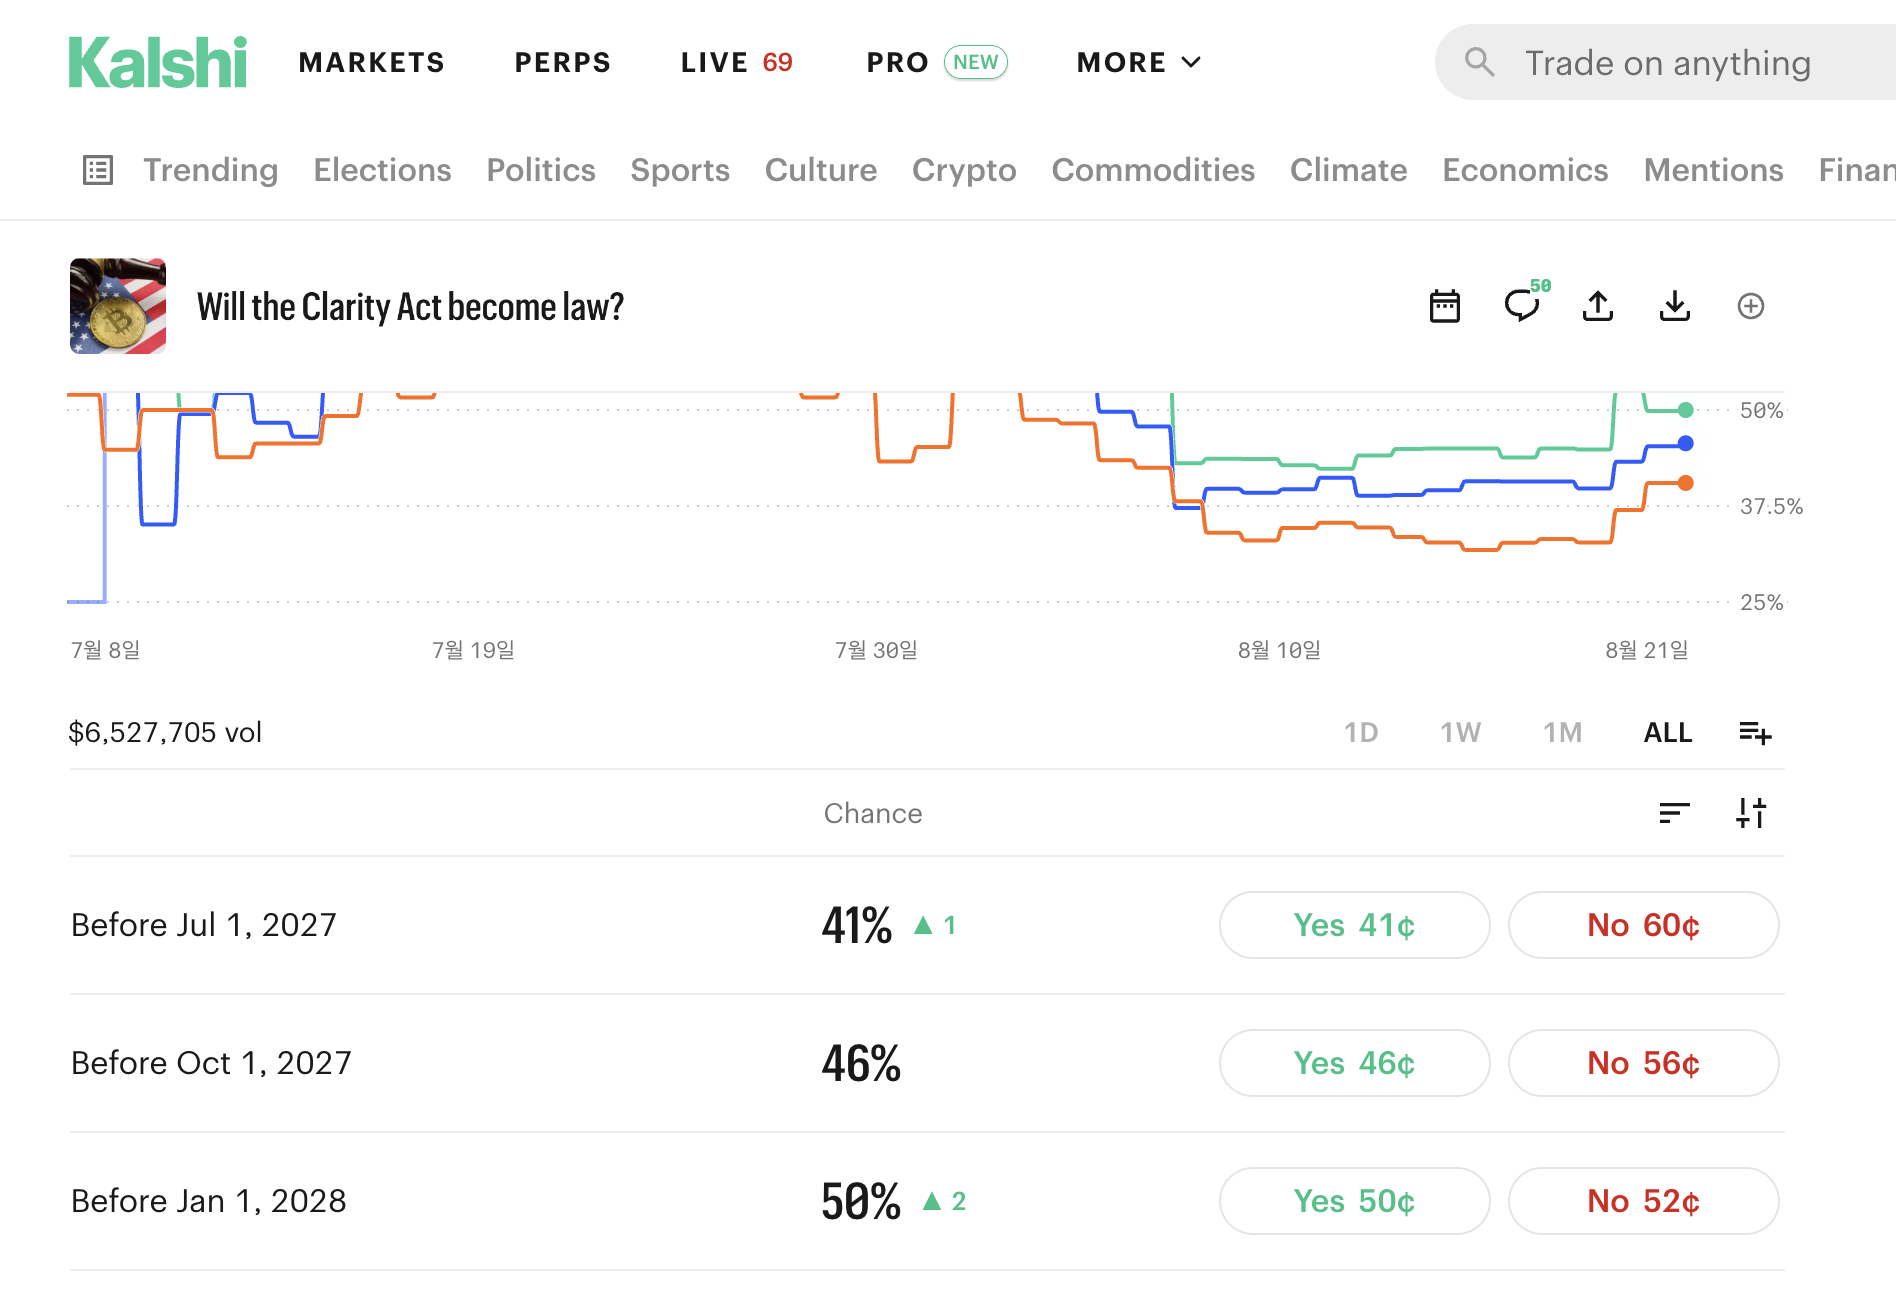
Task: Click the 'Before Oct 1, 2027' row label
Action: [211, 1063]
